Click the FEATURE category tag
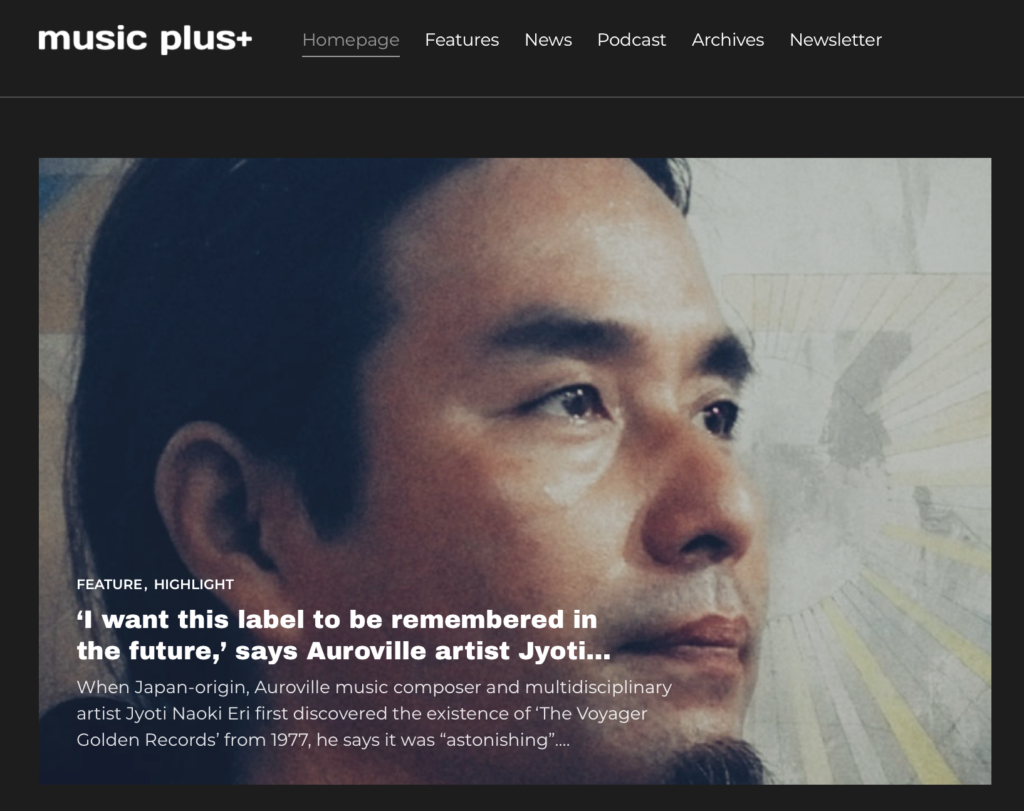This screenshot has width=1024, height=811. point(109,584)
